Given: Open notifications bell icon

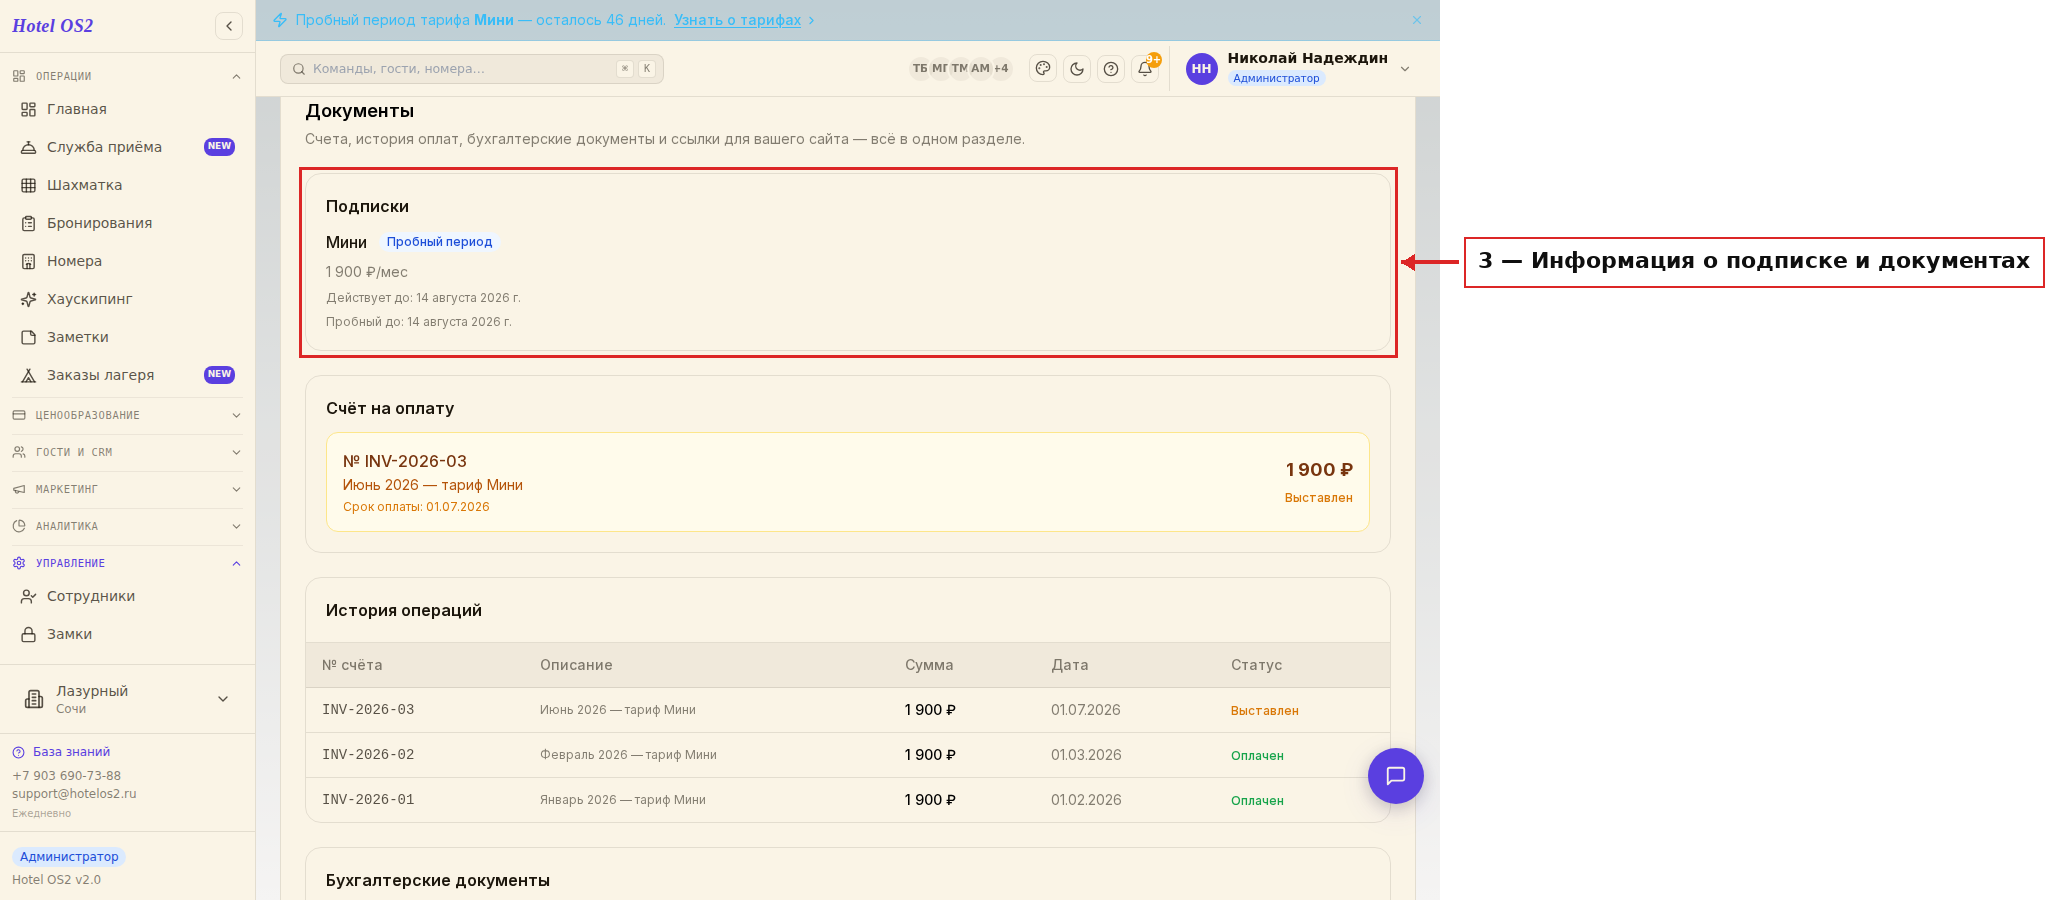Looking at the screenshot, I should tap(1145, 69).
